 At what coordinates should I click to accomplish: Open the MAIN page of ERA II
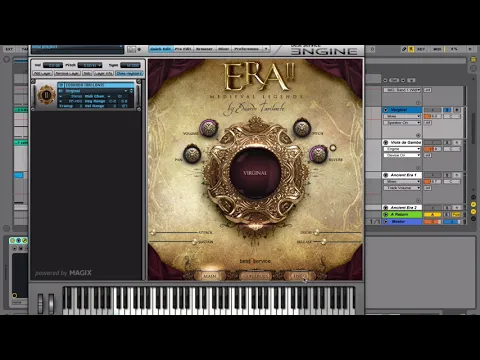pos(210,276)
